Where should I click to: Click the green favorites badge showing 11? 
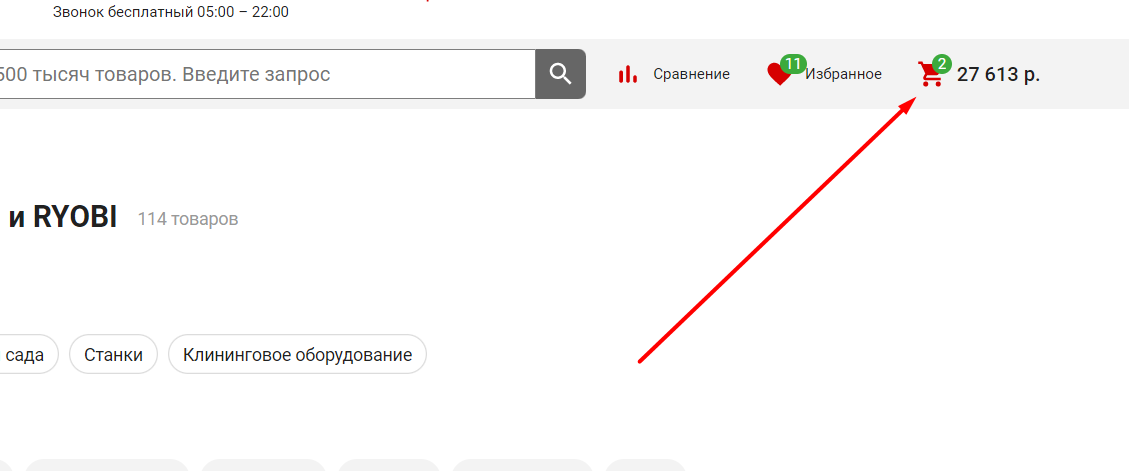pyautogui.click(x=793, y=64)
